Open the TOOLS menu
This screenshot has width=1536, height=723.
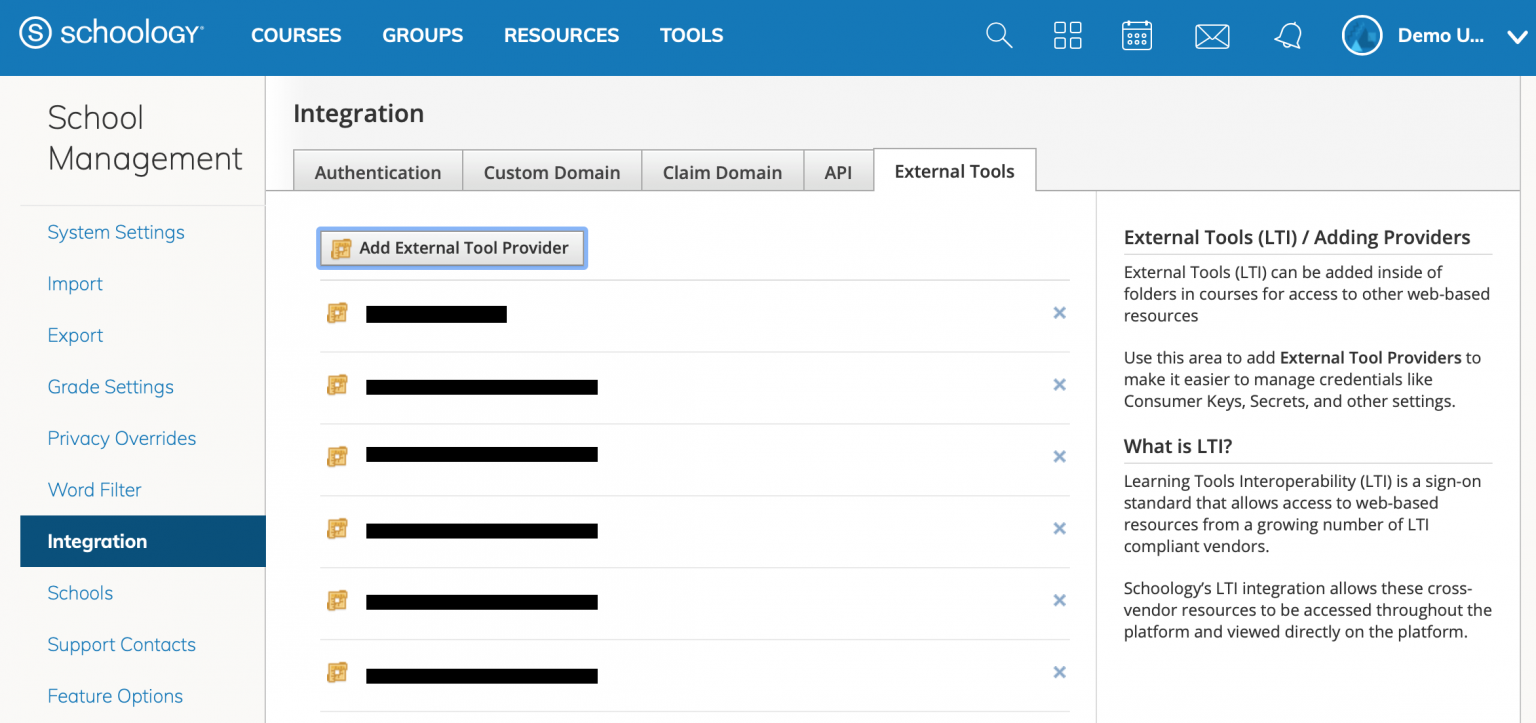point(691,35)
